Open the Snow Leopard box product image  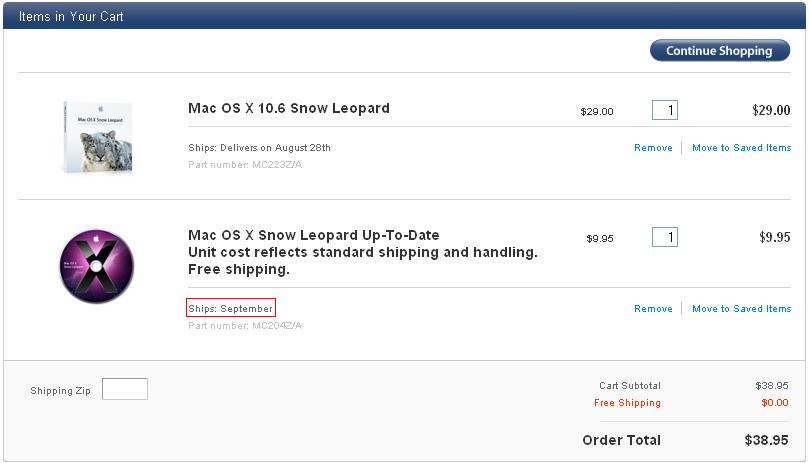pyautogui.click(x=98, y=137)
